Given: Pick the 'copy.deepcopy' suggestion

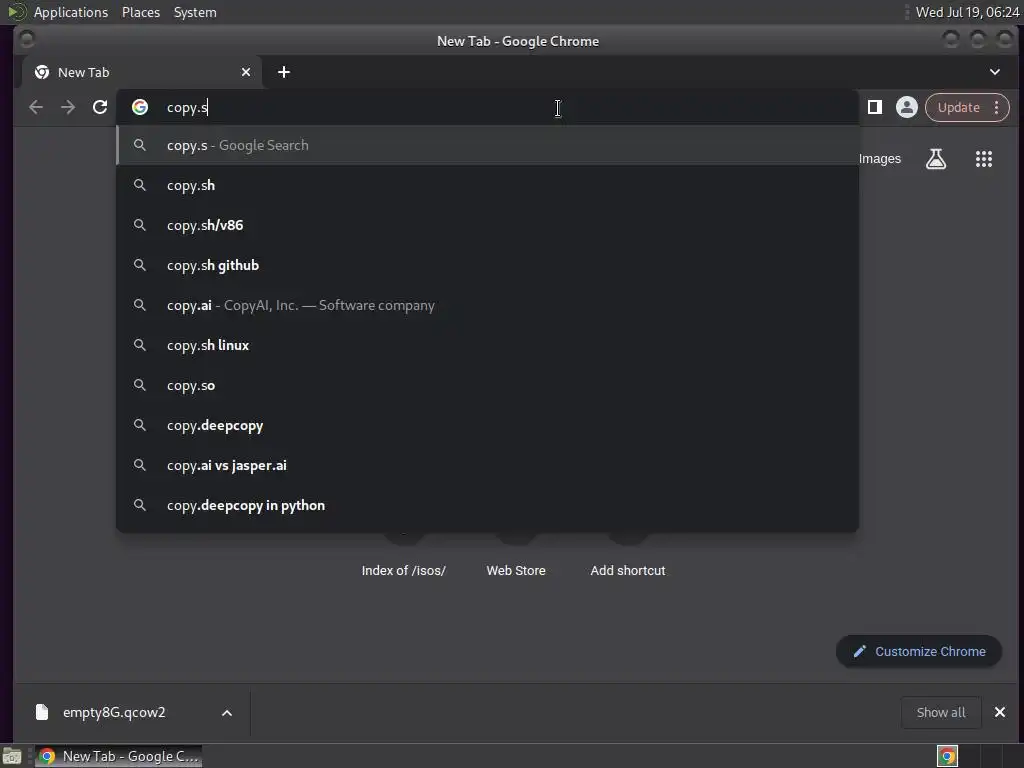Looking at the screenshot, I should click(487, 425).
